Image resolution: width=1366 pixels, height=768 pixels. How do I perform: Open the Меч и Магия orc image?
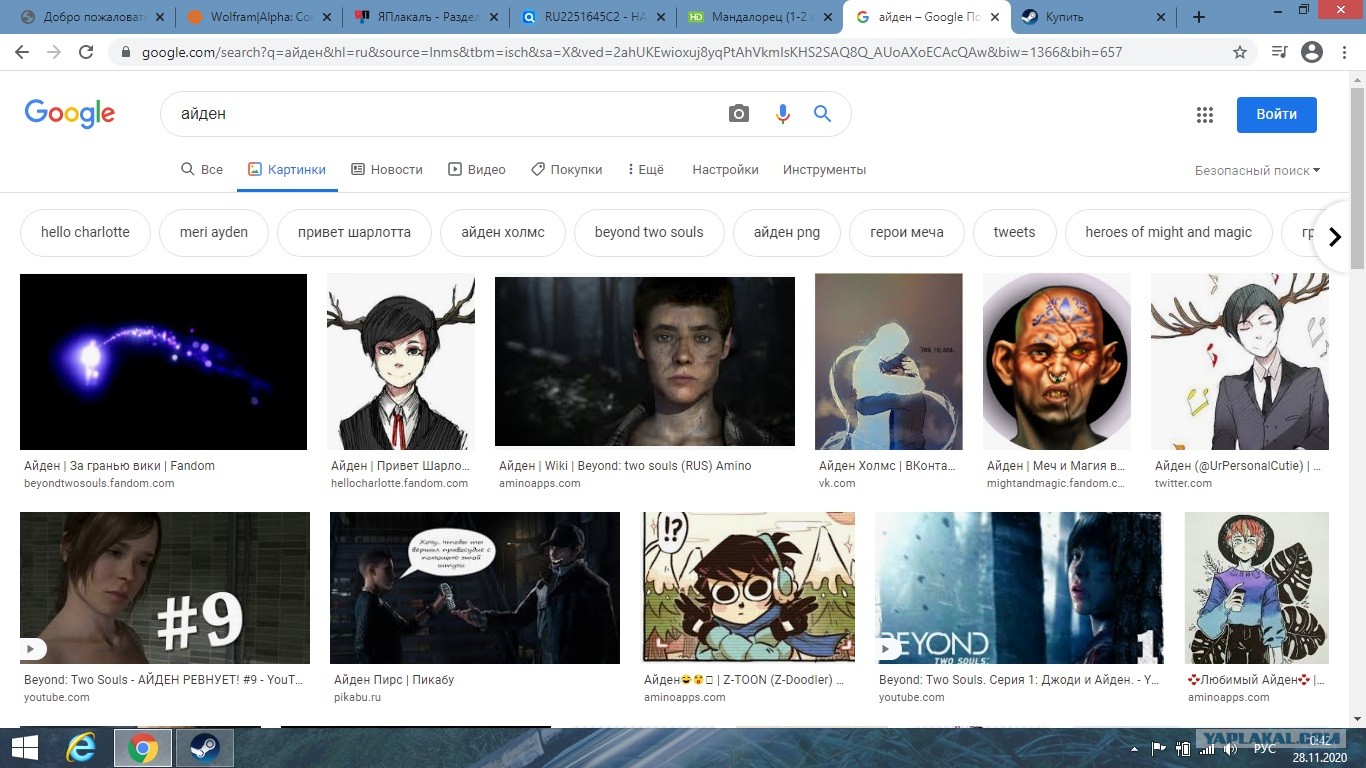click(x=1057, y=362)
